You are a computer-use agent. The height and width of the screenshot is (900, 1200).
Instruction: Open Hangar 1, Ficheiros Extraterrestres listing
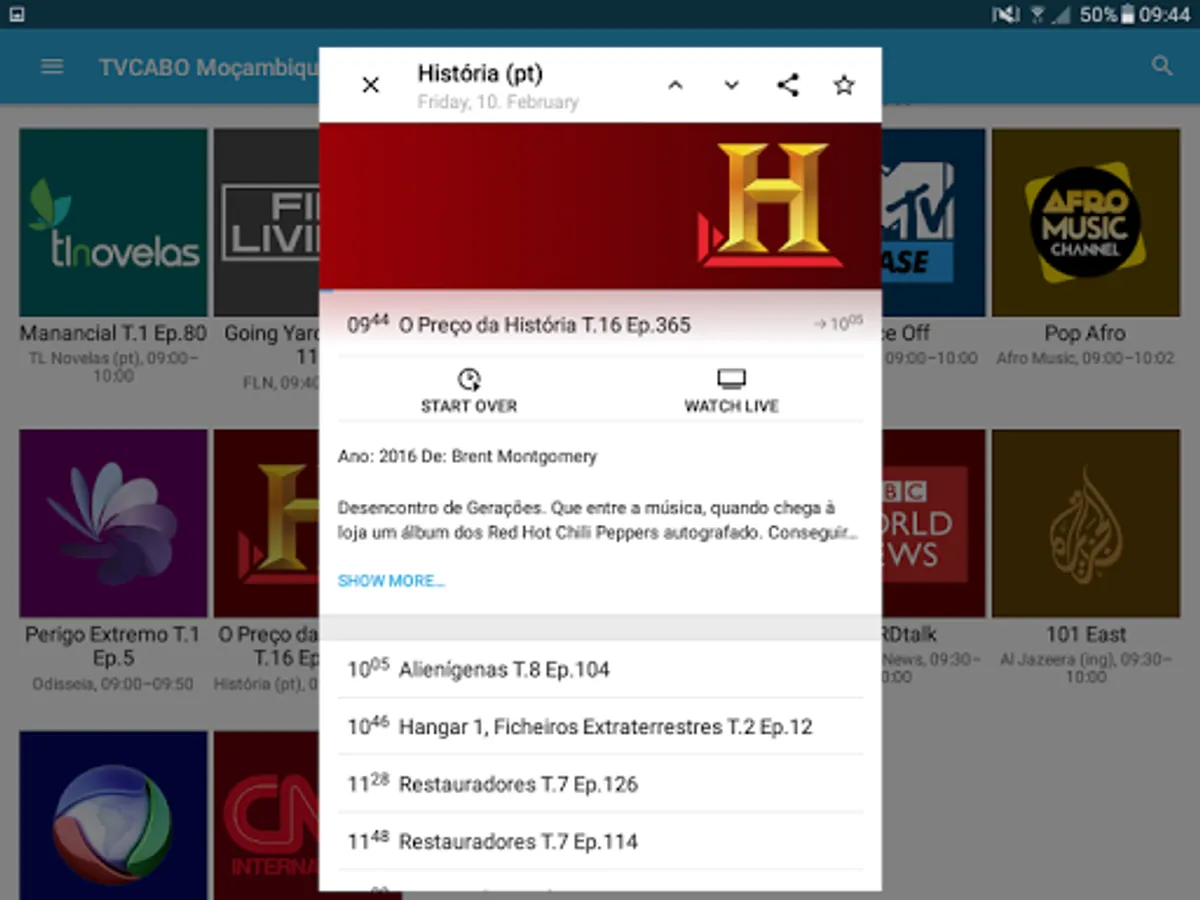pos(600,727)
